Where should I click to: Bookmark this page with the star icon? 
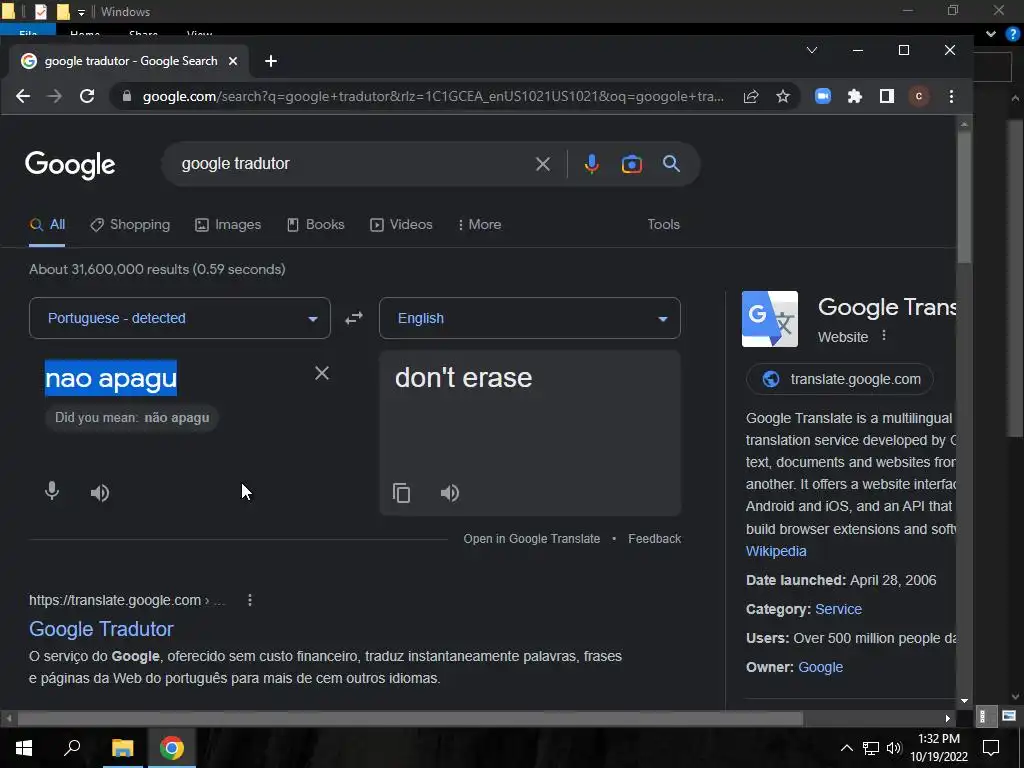[783, 97]
